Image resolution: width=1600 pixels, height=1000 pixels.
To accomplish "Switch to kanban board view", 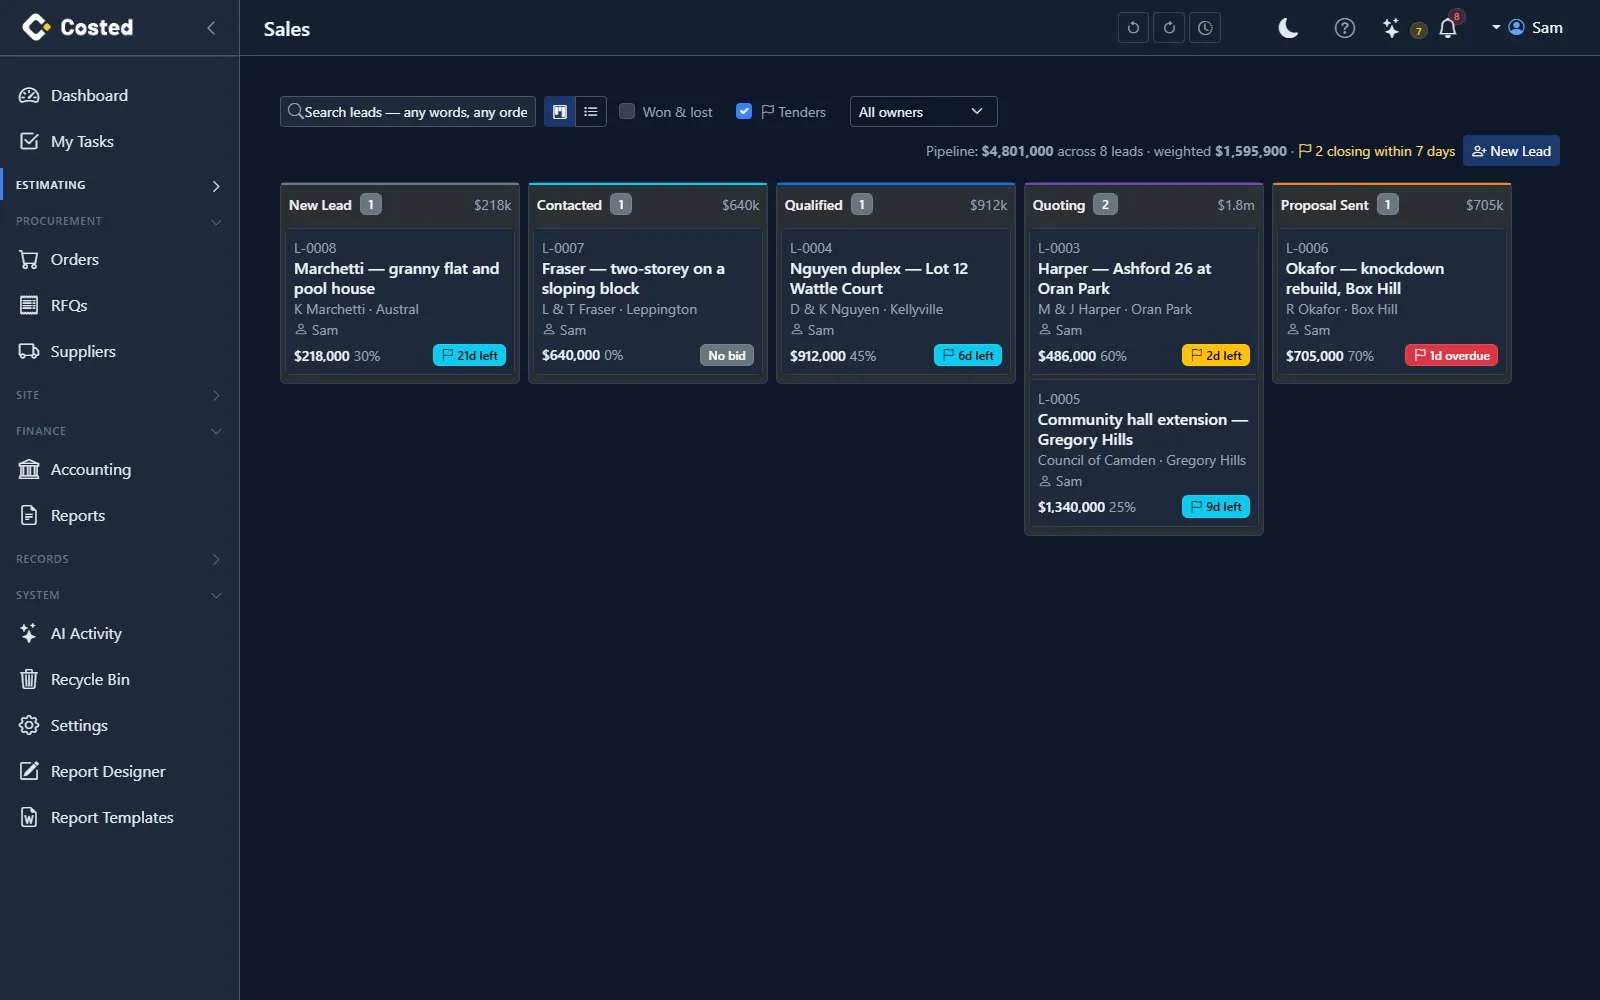I will 560,112.
